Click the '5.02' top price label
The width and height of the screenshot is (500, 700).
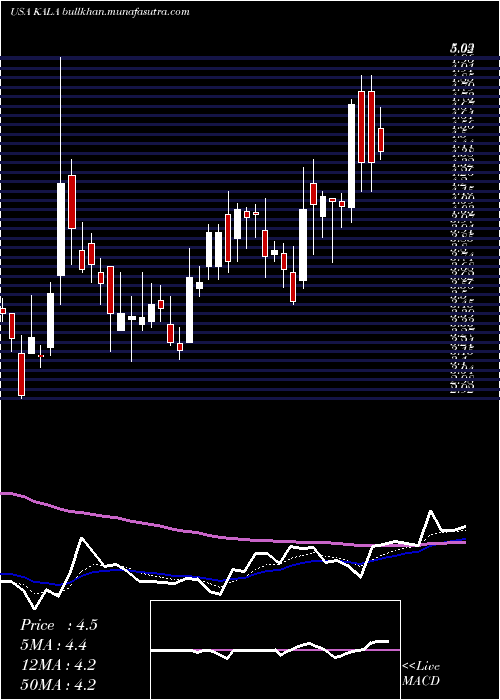click(462, 48)
